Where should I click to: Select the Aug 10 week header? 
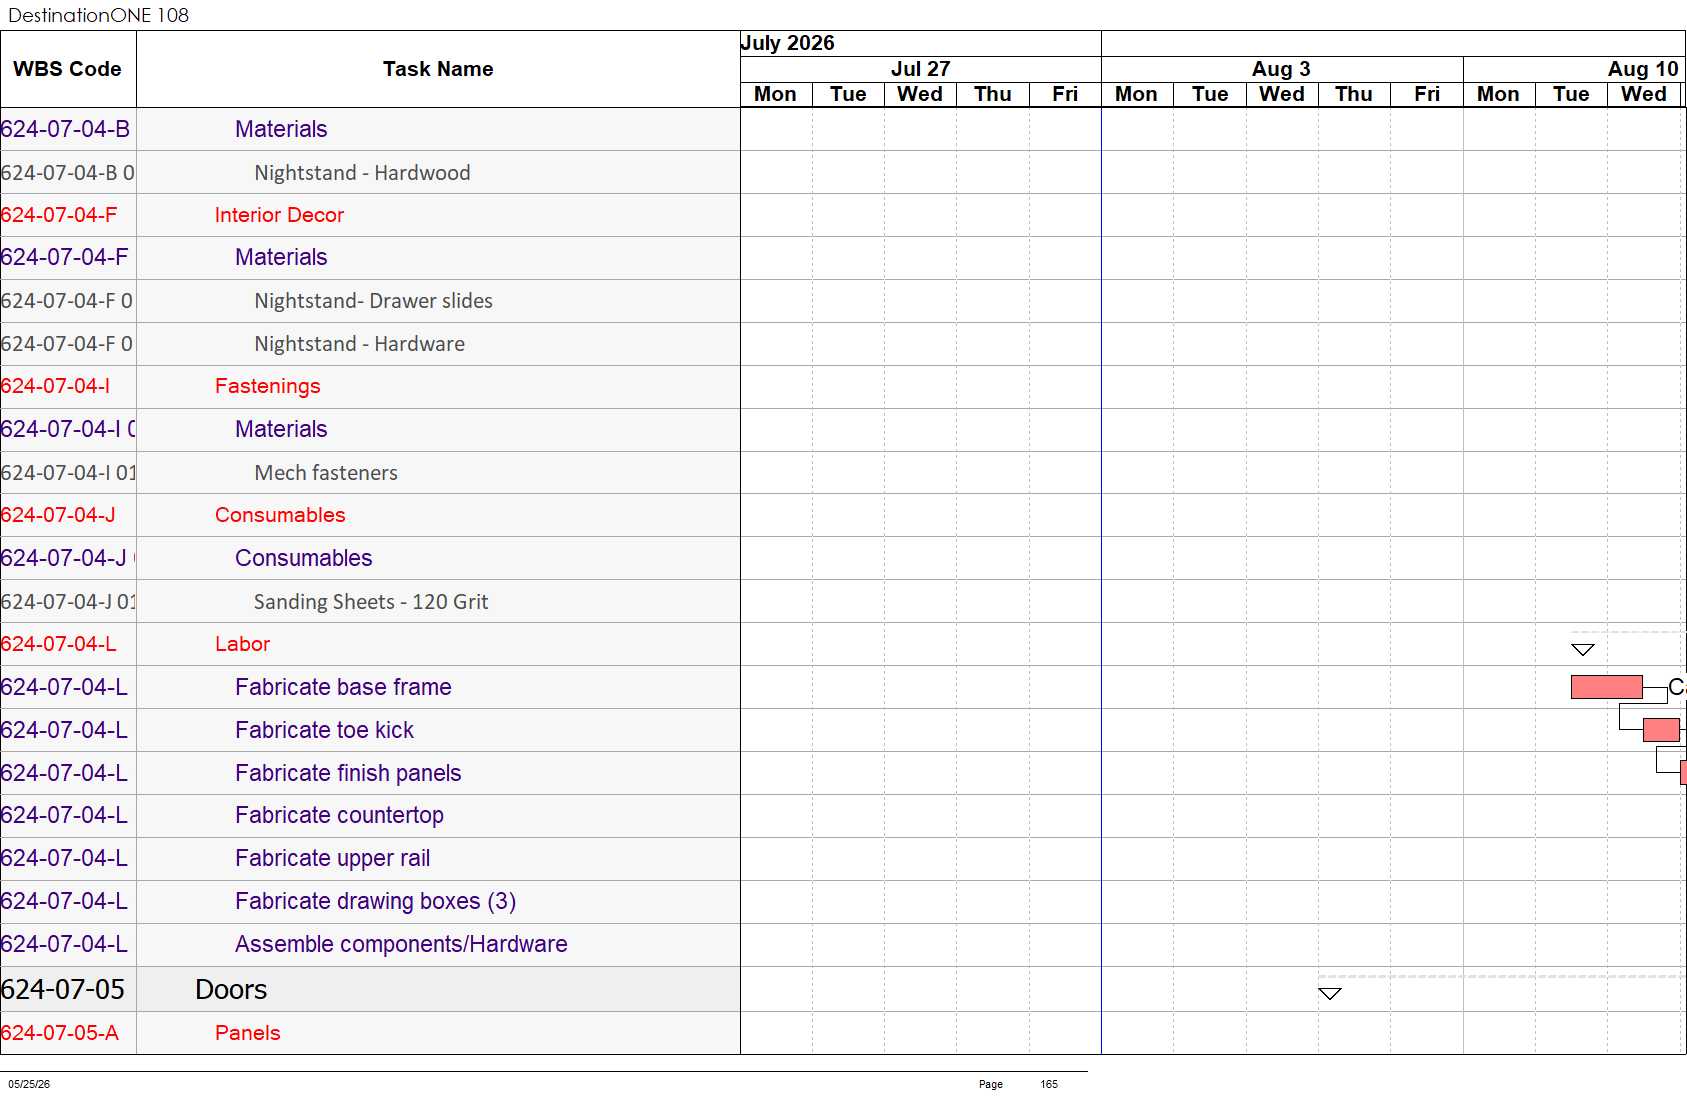[x=1575, y=69]
